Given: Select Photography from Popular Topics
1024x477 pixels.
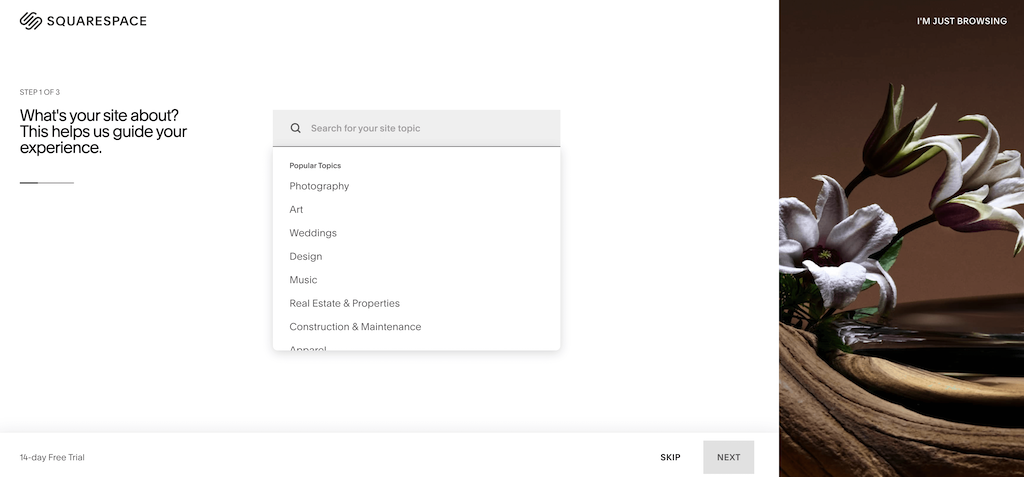Looking at the screenshot, I should point(319,186).
